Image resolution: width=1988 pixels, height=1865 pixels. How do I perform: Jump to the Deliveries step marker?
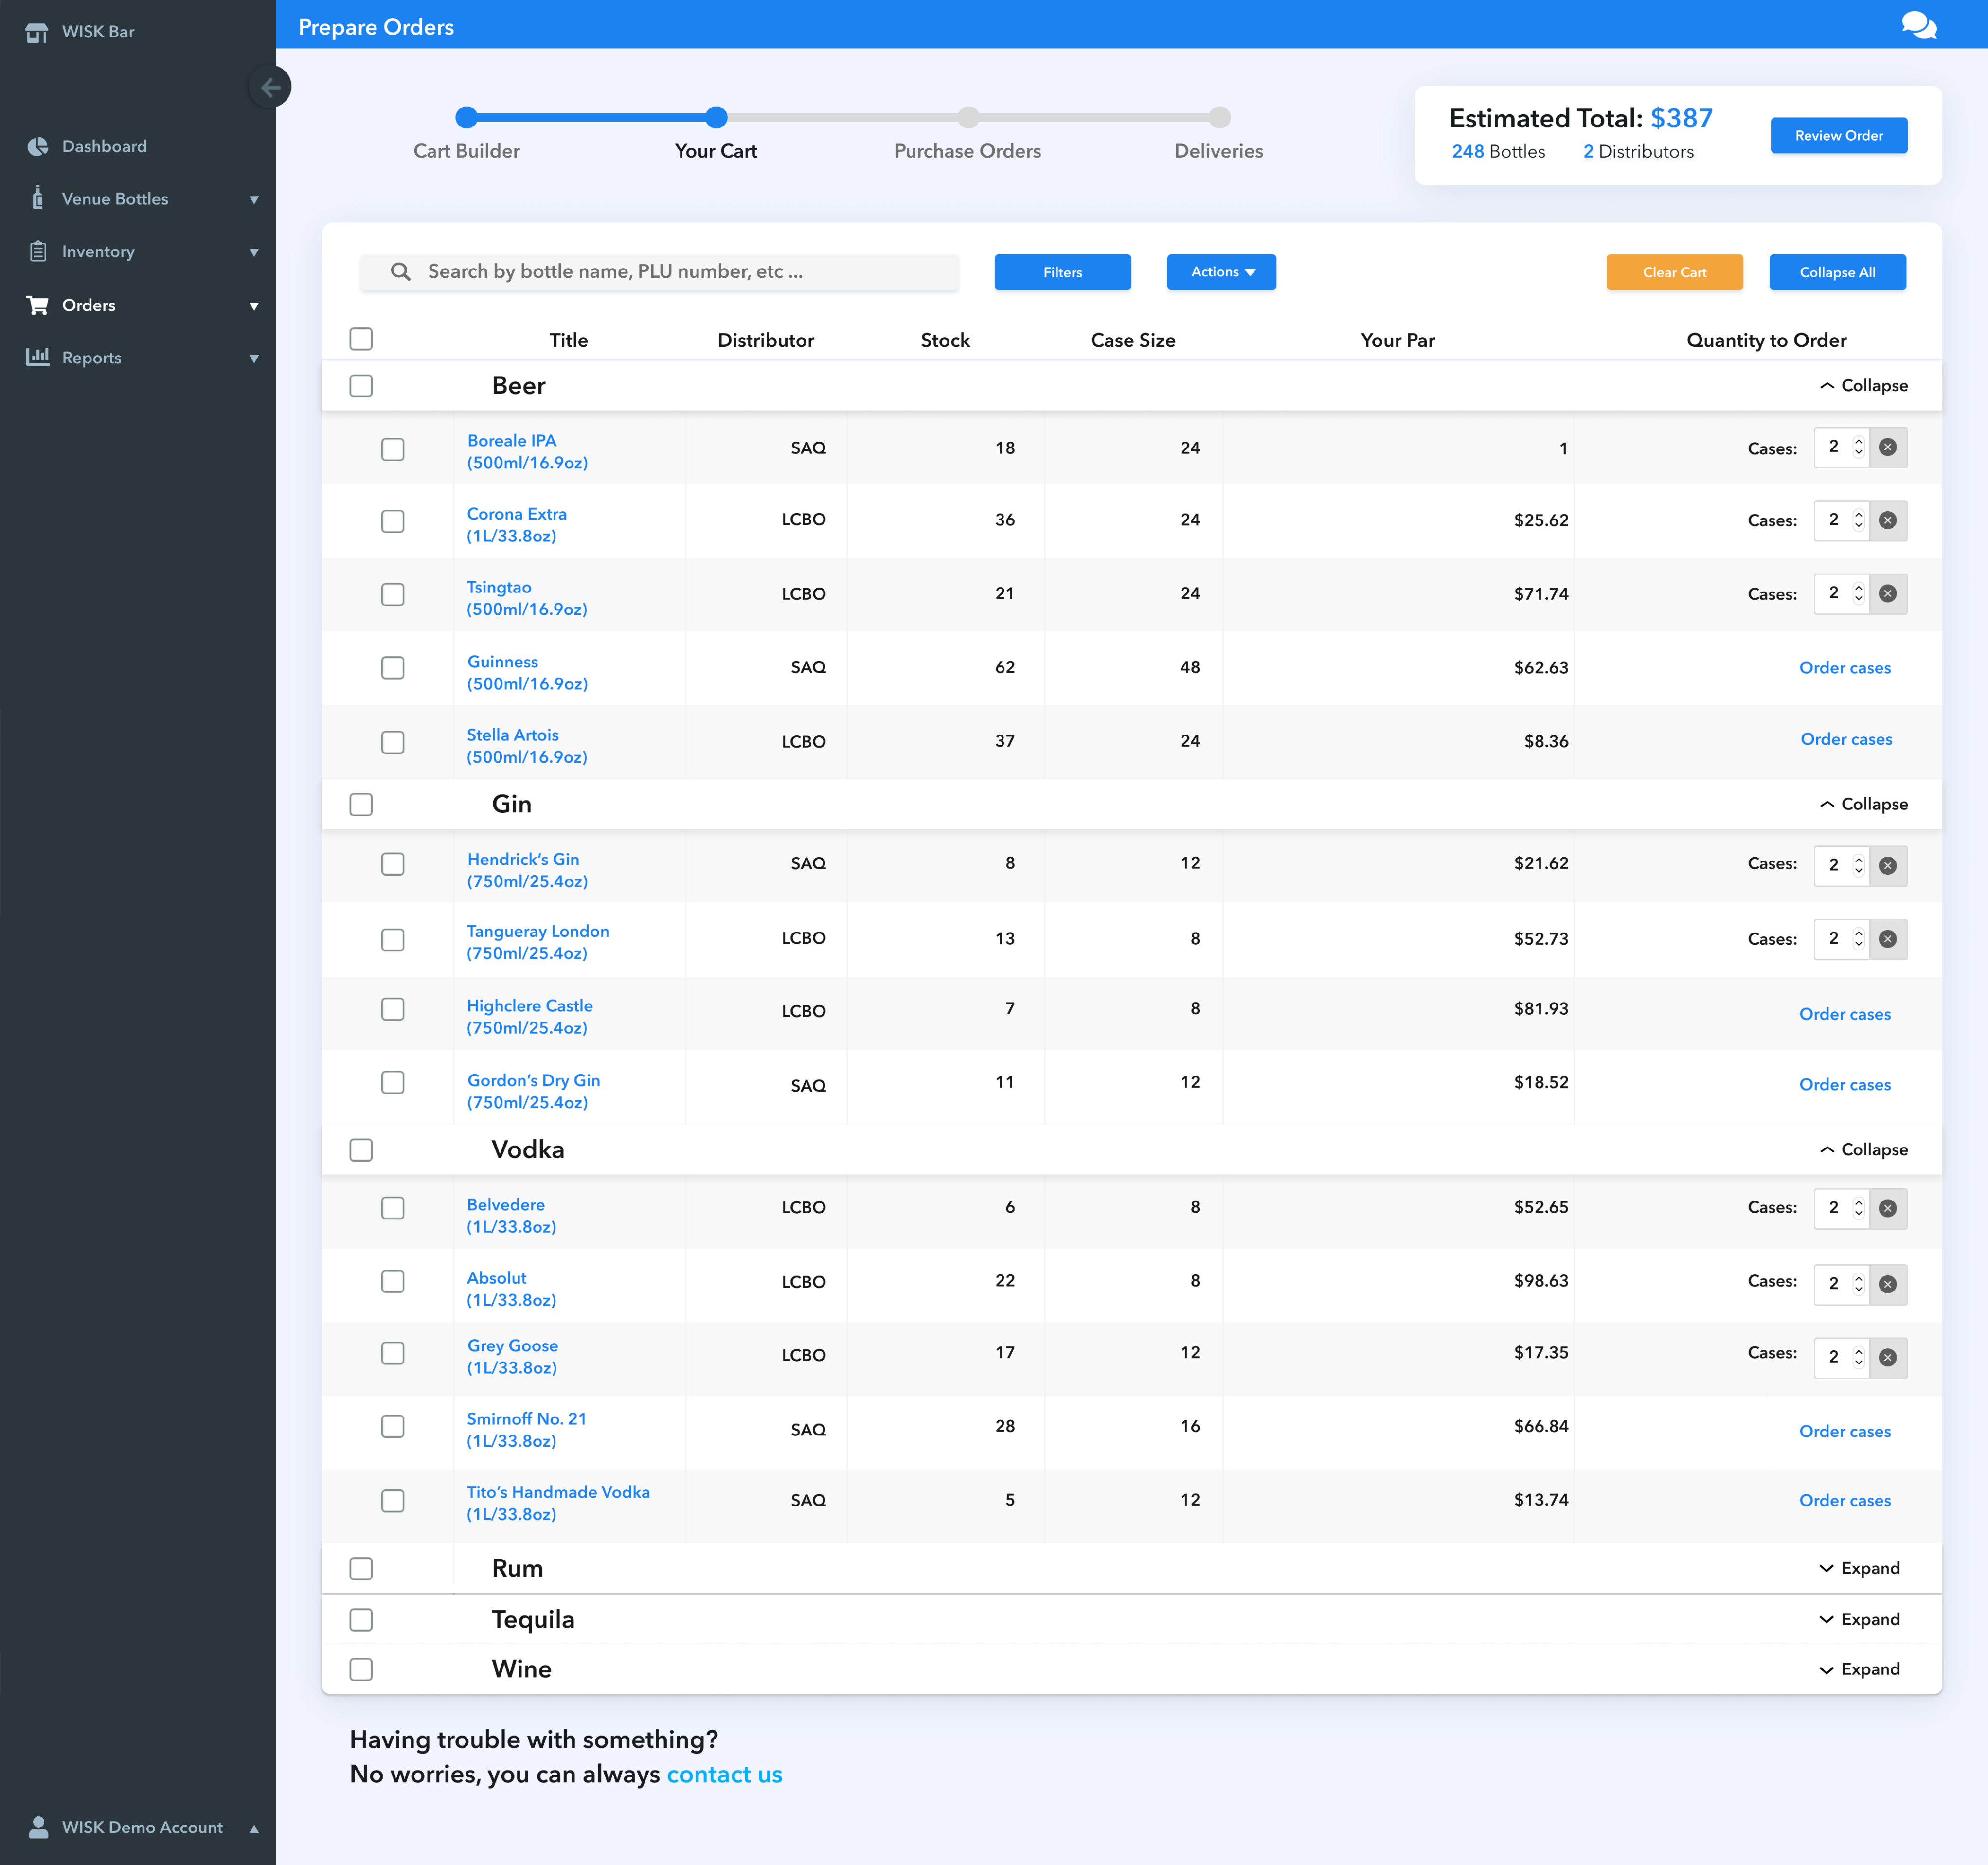(1219, 117)
